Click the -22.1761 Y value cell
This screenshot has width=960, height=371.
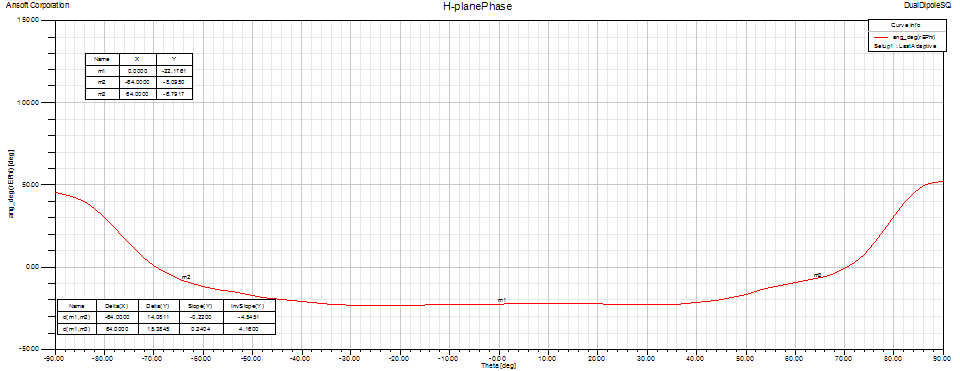[x=174, y=71]
